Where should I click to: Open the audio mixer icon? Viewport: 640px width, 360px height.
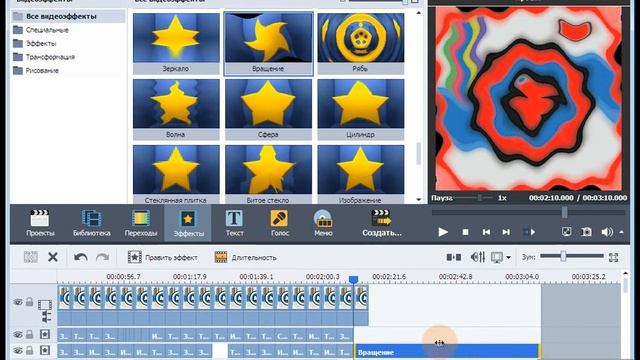tap(478, 257)
